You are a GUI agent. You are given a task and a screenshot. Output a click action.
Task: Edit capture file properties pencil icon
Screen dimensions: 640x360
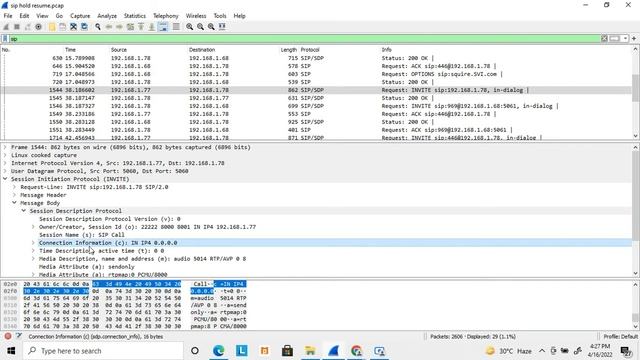pyautogui.click(x=19, y=336)
